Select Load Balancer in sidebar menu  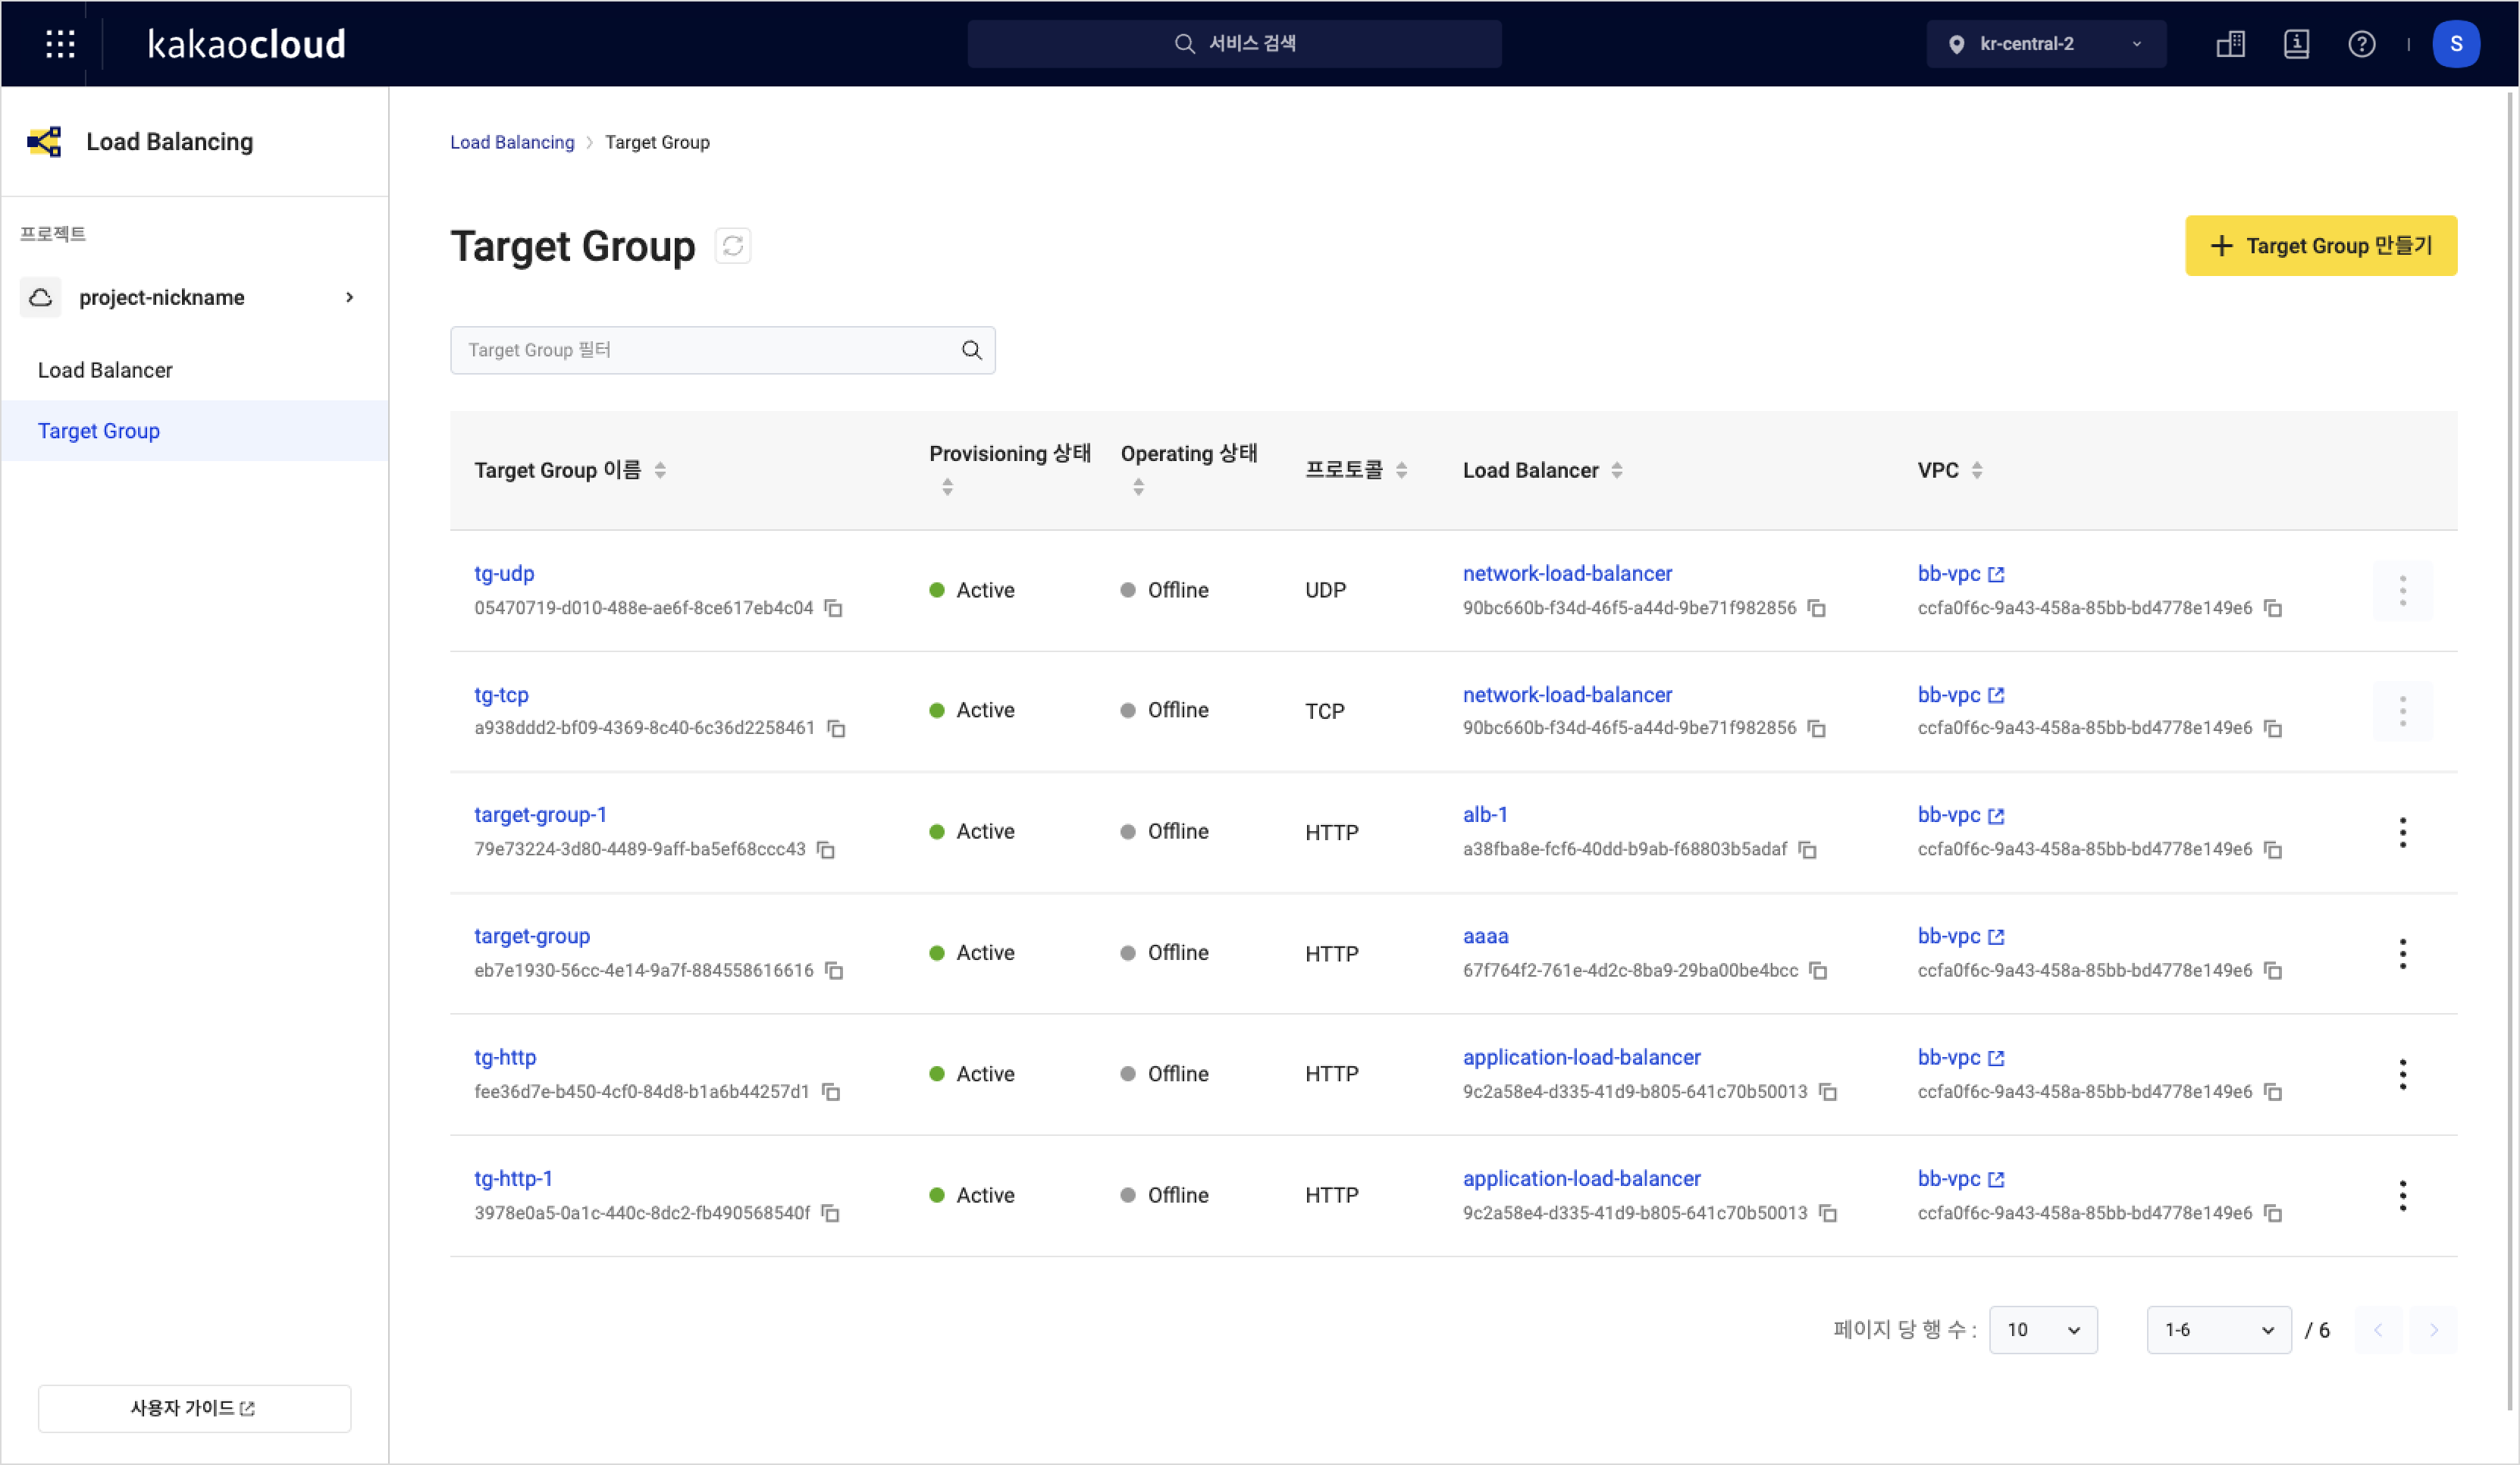coord(195,370)
